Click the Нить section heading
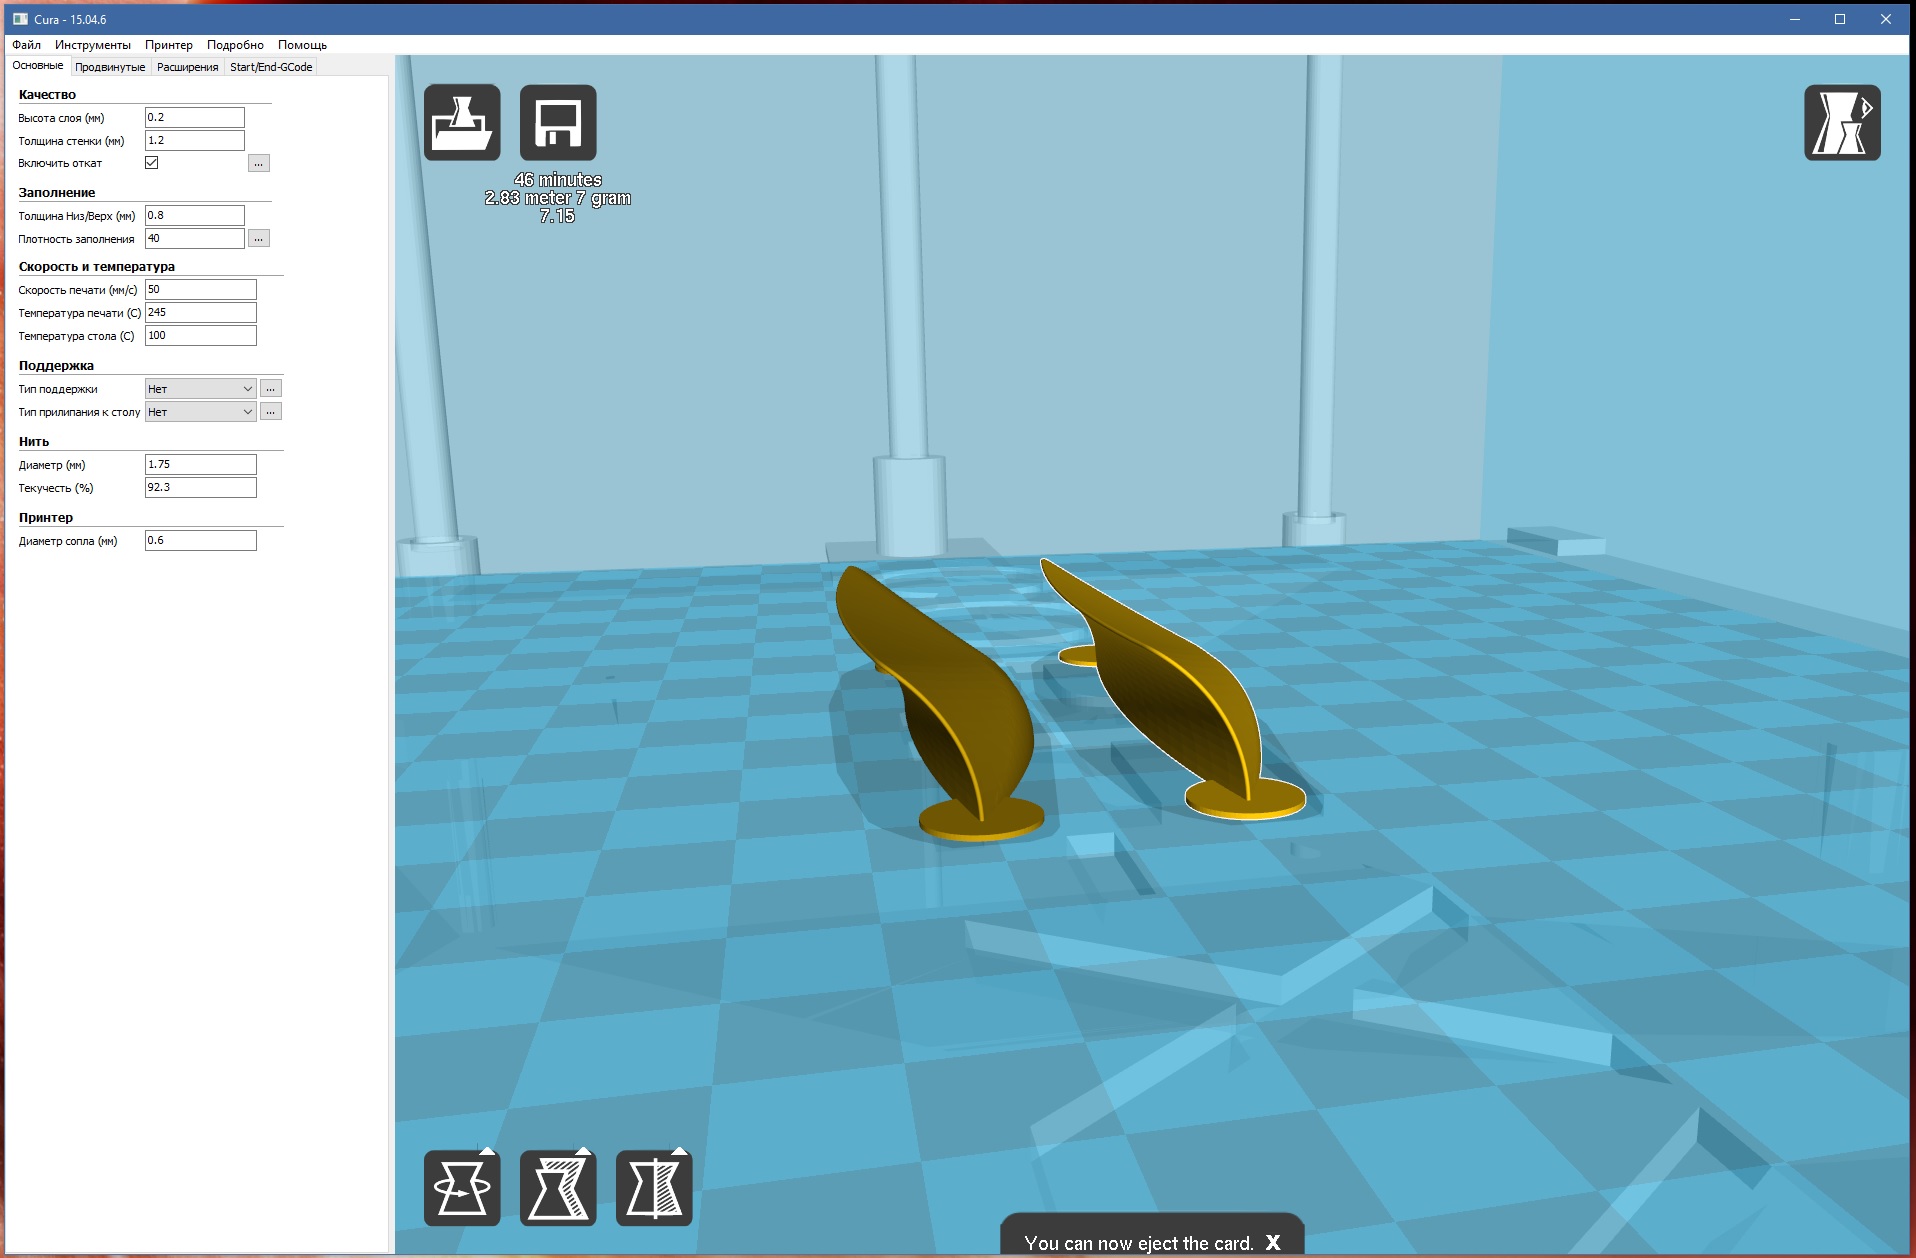The width and height of the screenshot is (1916, 1258). point(34,441)
